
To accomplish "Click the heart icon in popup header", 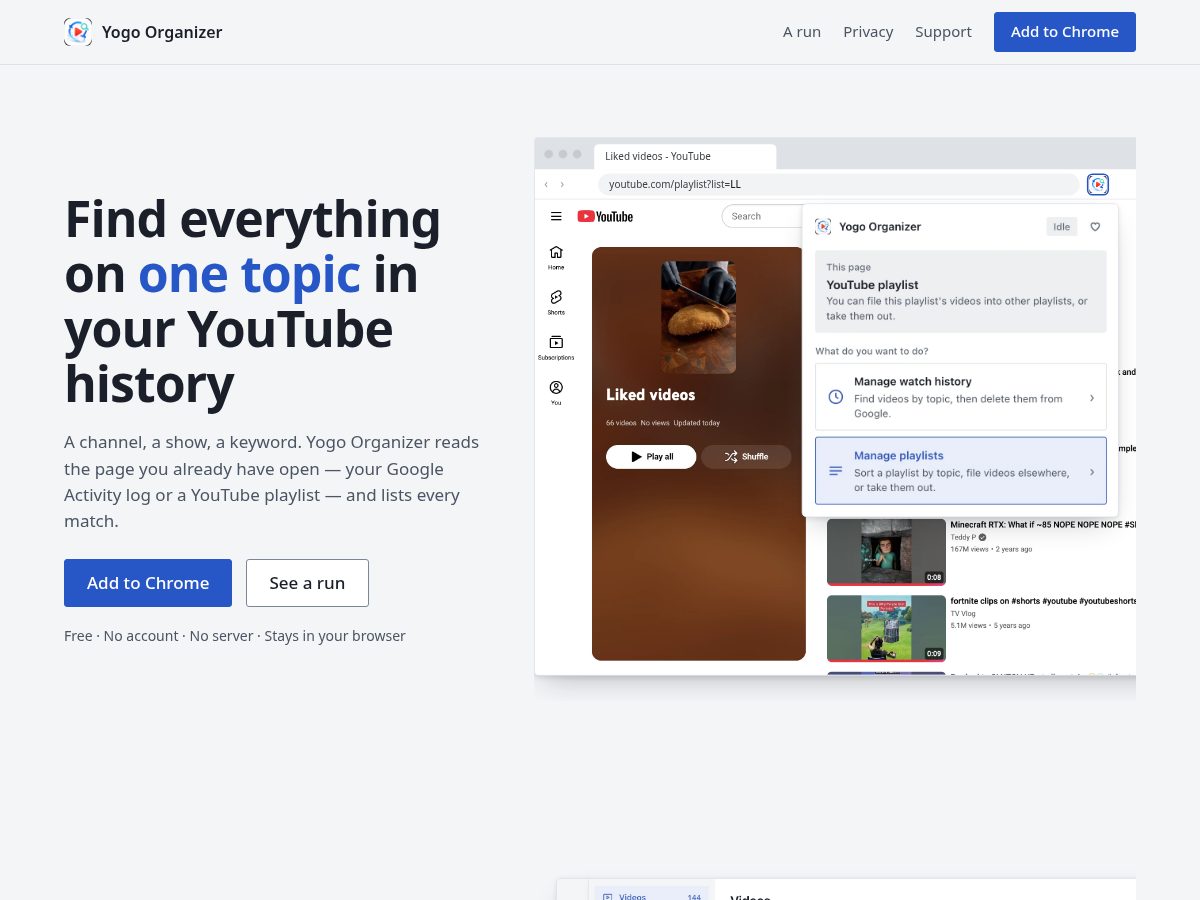I will point(1095,227).
